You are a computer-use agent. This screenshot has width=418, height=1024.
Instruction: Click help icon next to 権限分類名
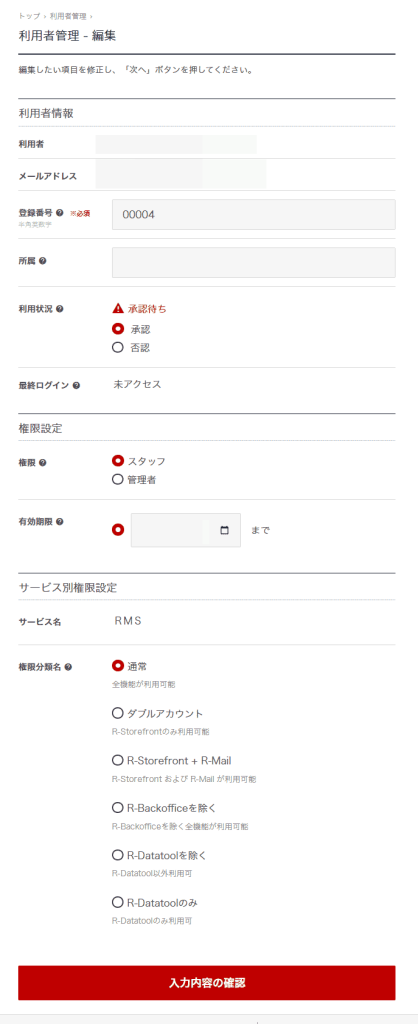[x=69, y=667]
